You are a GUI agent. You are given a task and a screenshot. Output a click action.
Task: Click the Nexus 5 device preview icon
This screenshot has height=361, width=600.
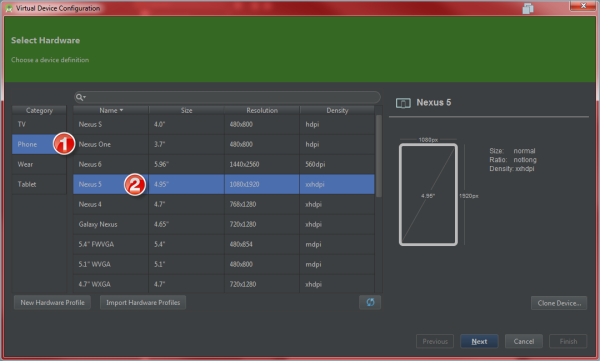click(x=403, y=103)
